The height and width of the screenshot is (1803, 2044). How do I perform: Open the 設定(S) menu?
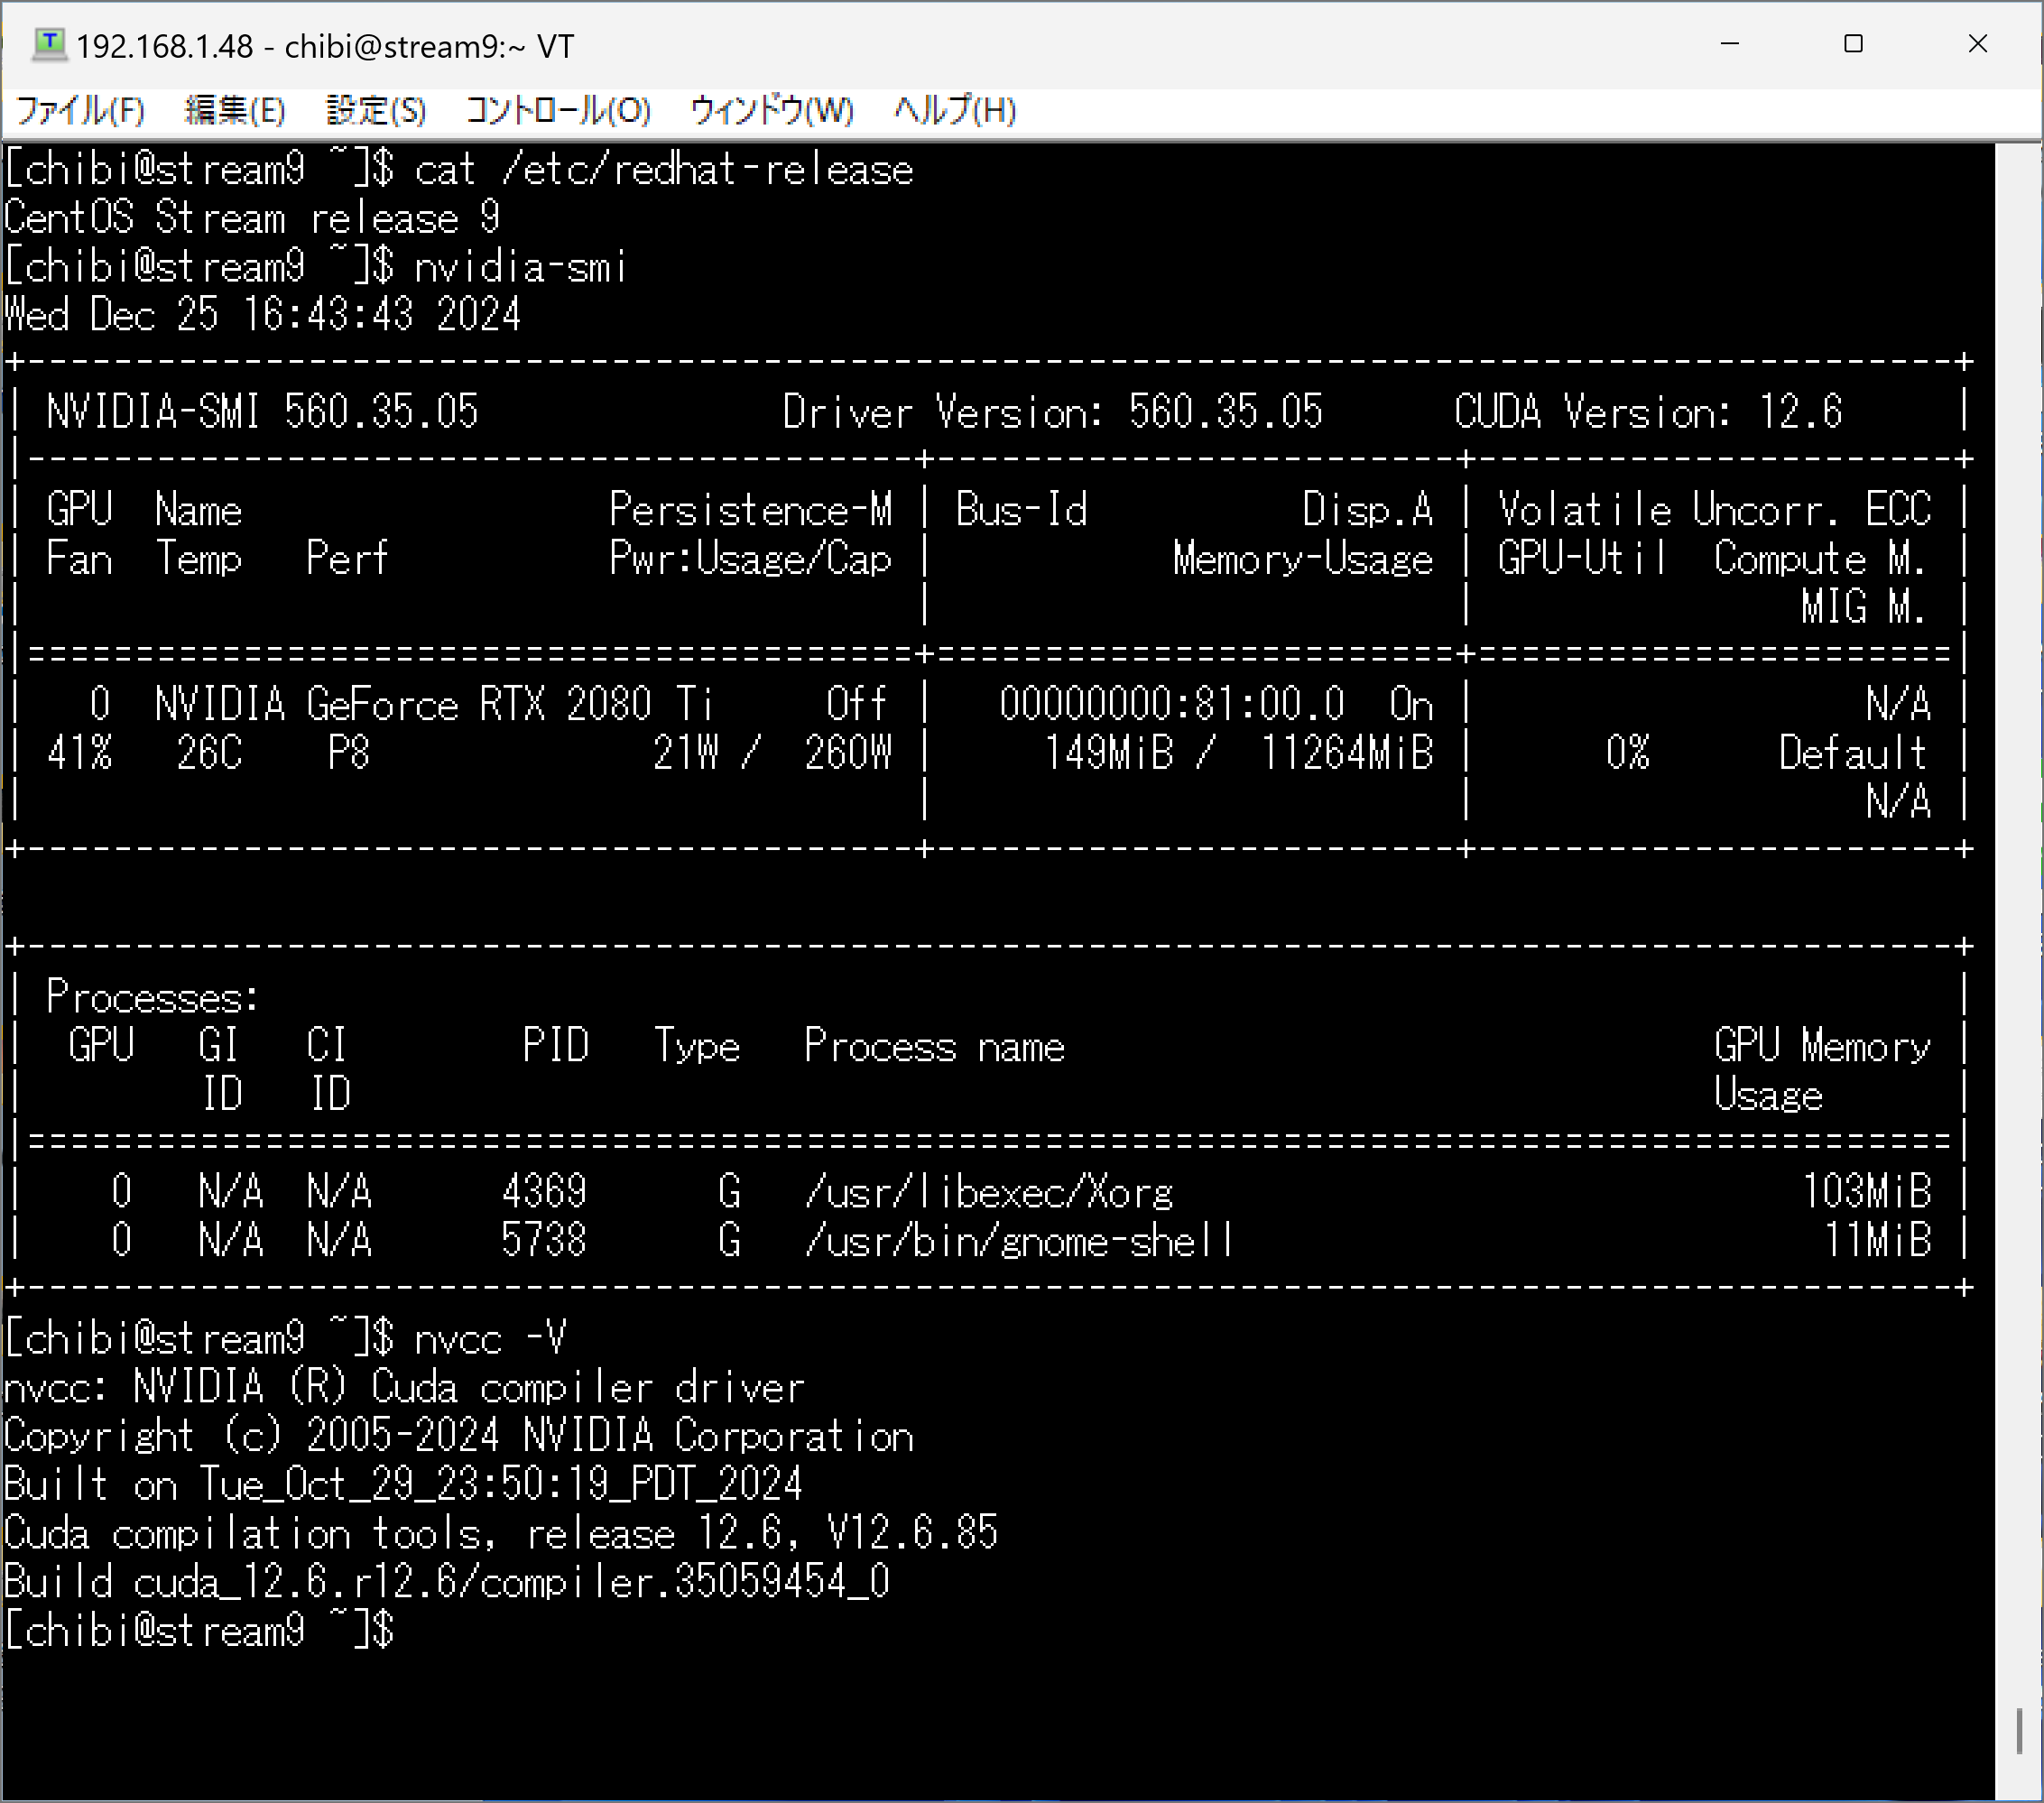(376, 110)
